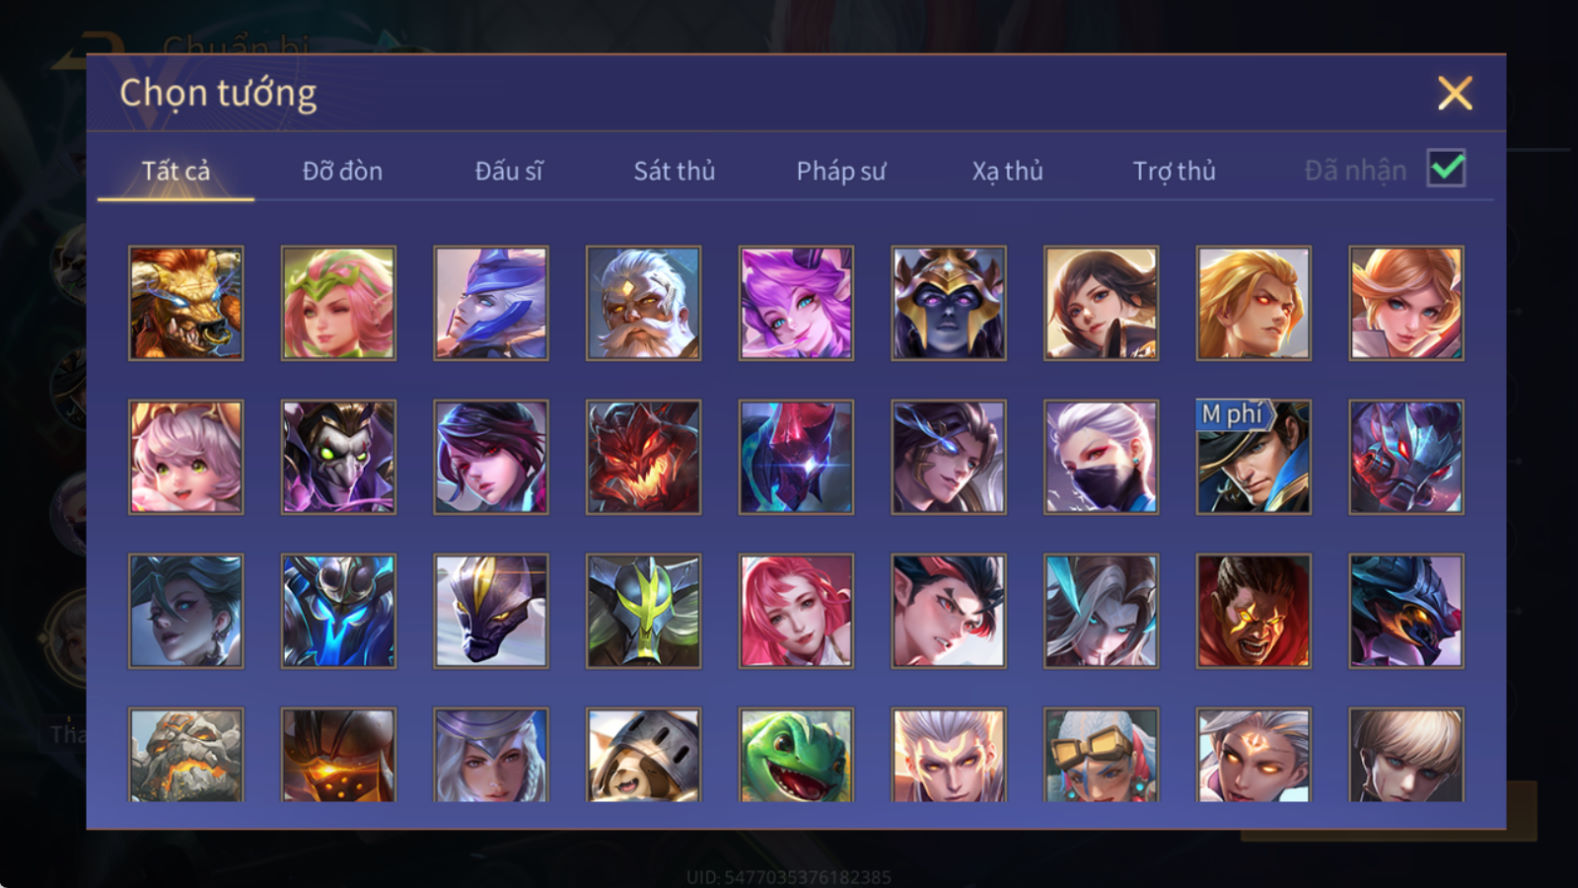Open the 'Trợ thủ' tab
Screen dimensions: 1578x888
pos(1174,171)
